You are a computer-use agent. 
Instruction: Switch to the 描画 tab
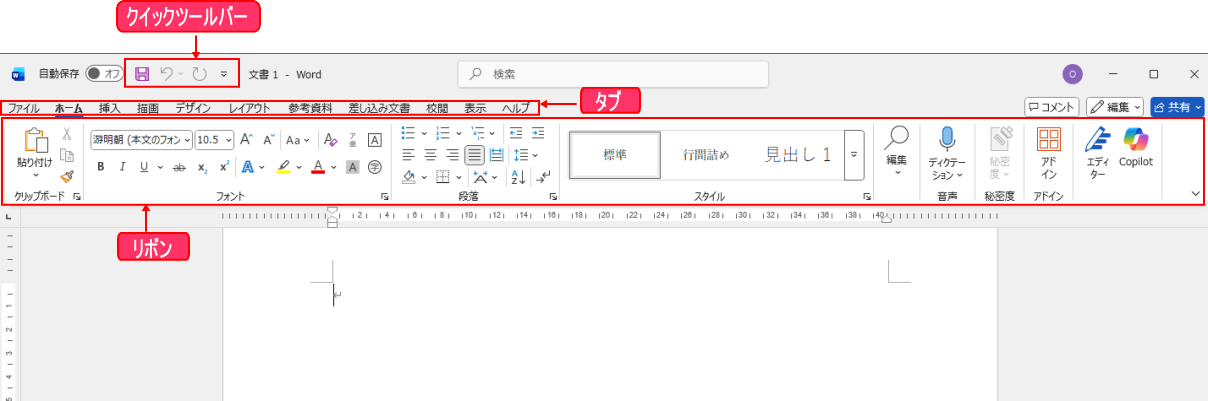tap(148, 107)
